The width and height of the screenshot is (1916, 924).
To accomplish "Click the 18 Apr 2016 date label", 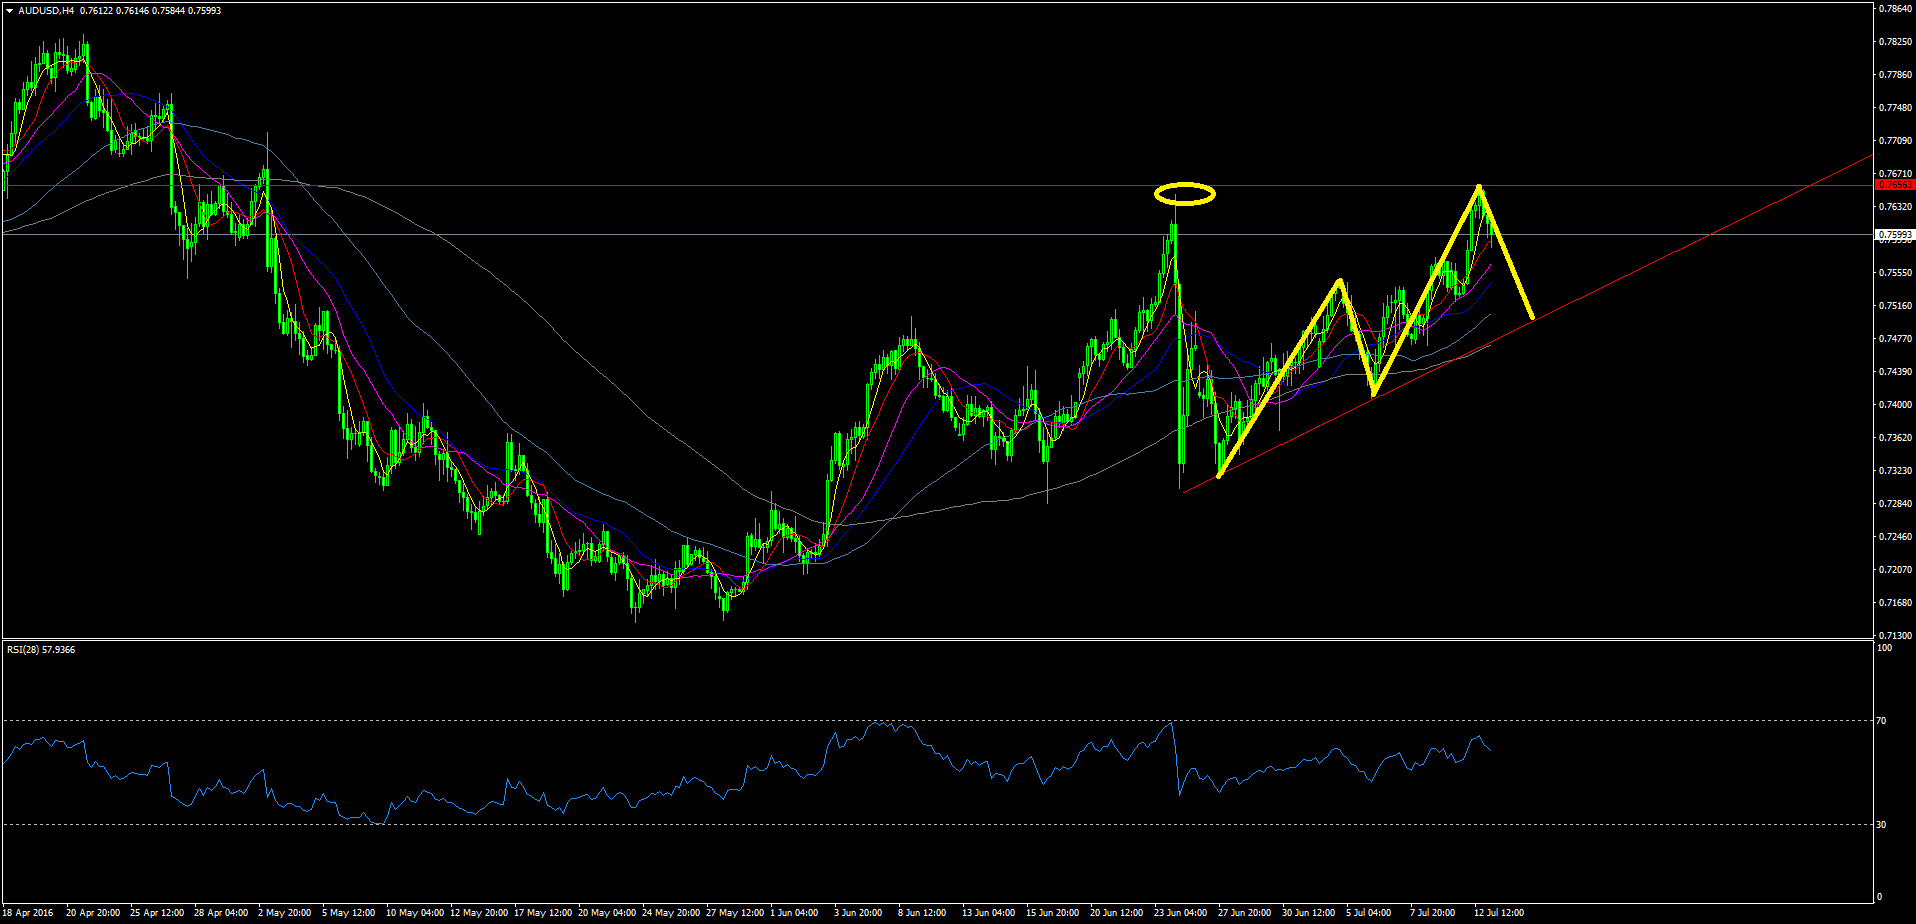I will pyautogui.click(x=29, y=913).
